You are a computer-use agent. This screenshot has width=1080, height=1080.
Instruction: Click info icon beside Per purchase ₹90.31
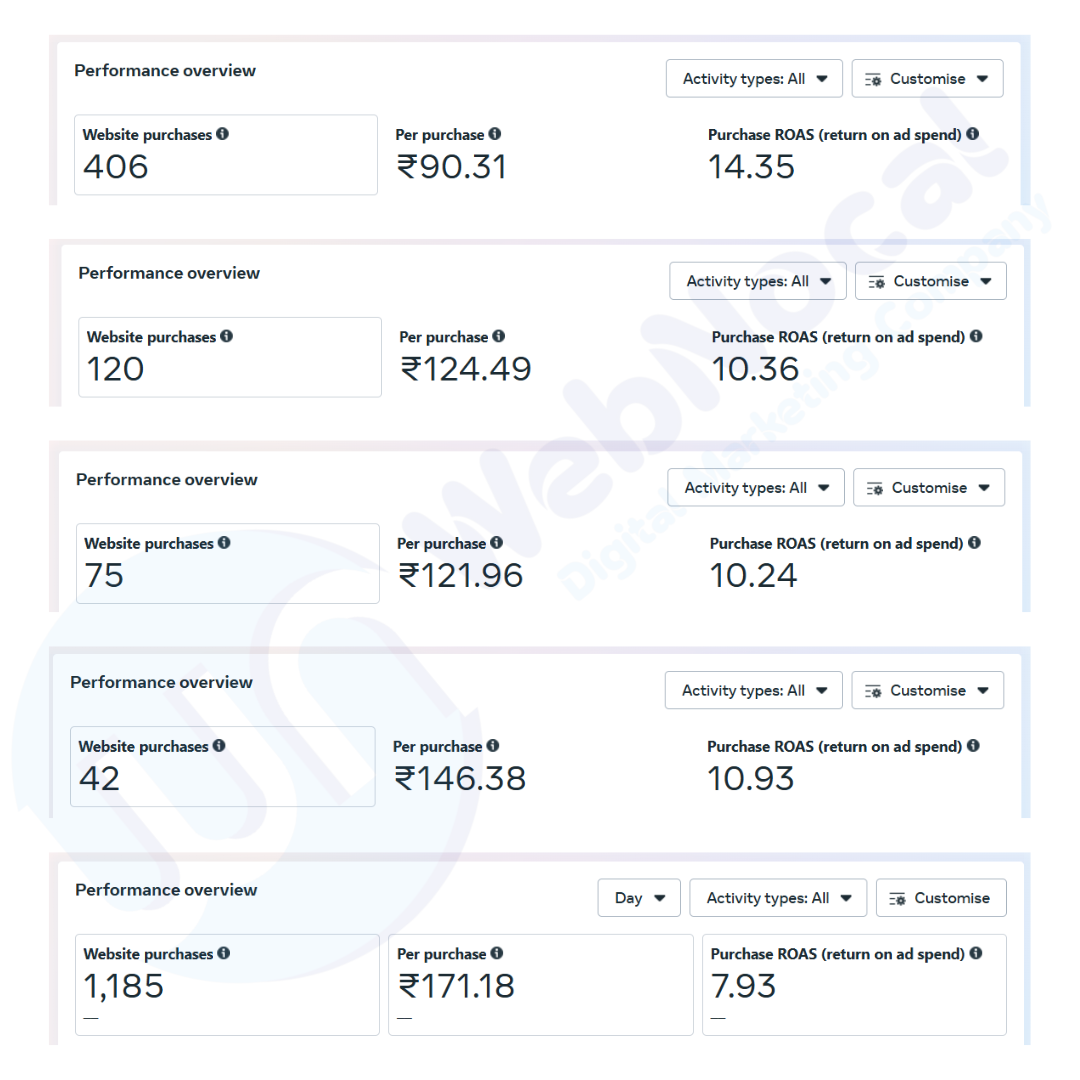pos(495,134)
